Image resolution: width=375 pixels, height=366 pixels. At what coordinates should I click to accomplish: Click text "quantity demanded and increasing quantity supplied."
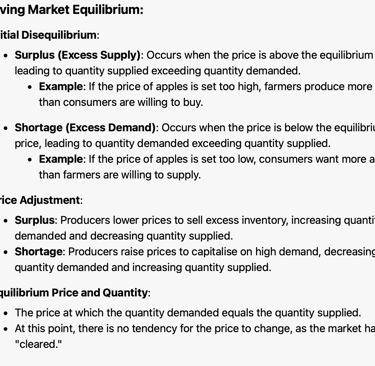pyautogui.click(x=143, y=267)
